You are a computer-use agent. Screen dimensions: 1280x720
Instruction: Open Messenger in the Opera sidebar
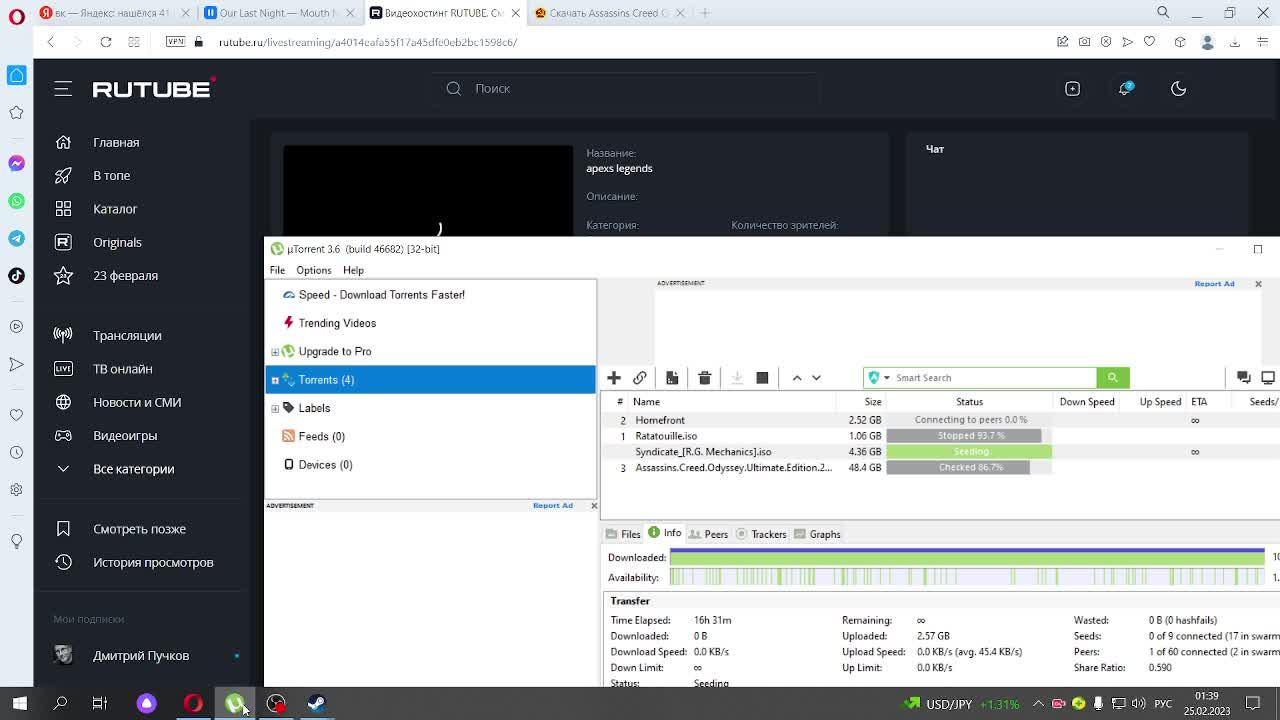16,163
